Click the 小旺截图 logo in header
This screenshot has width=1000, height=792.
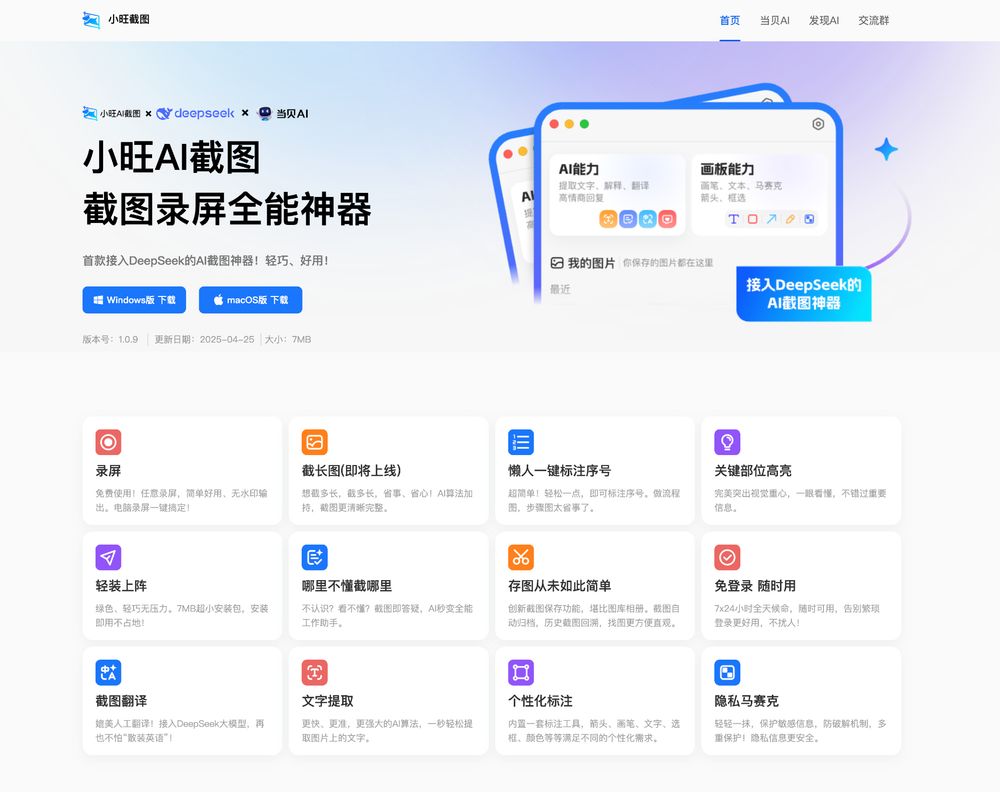115,20
